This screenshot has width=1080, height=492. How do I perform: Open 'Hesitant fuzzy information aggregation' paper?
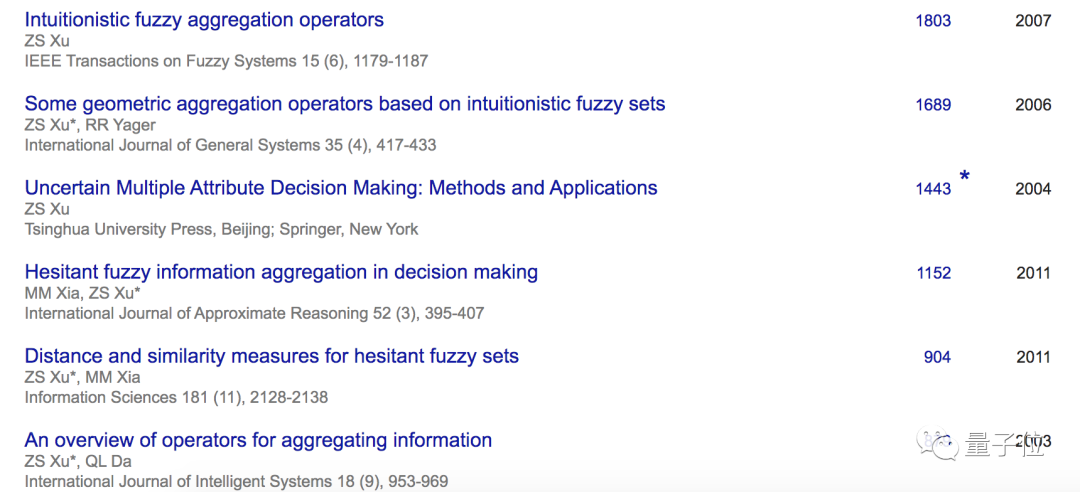tap(281, 272)
